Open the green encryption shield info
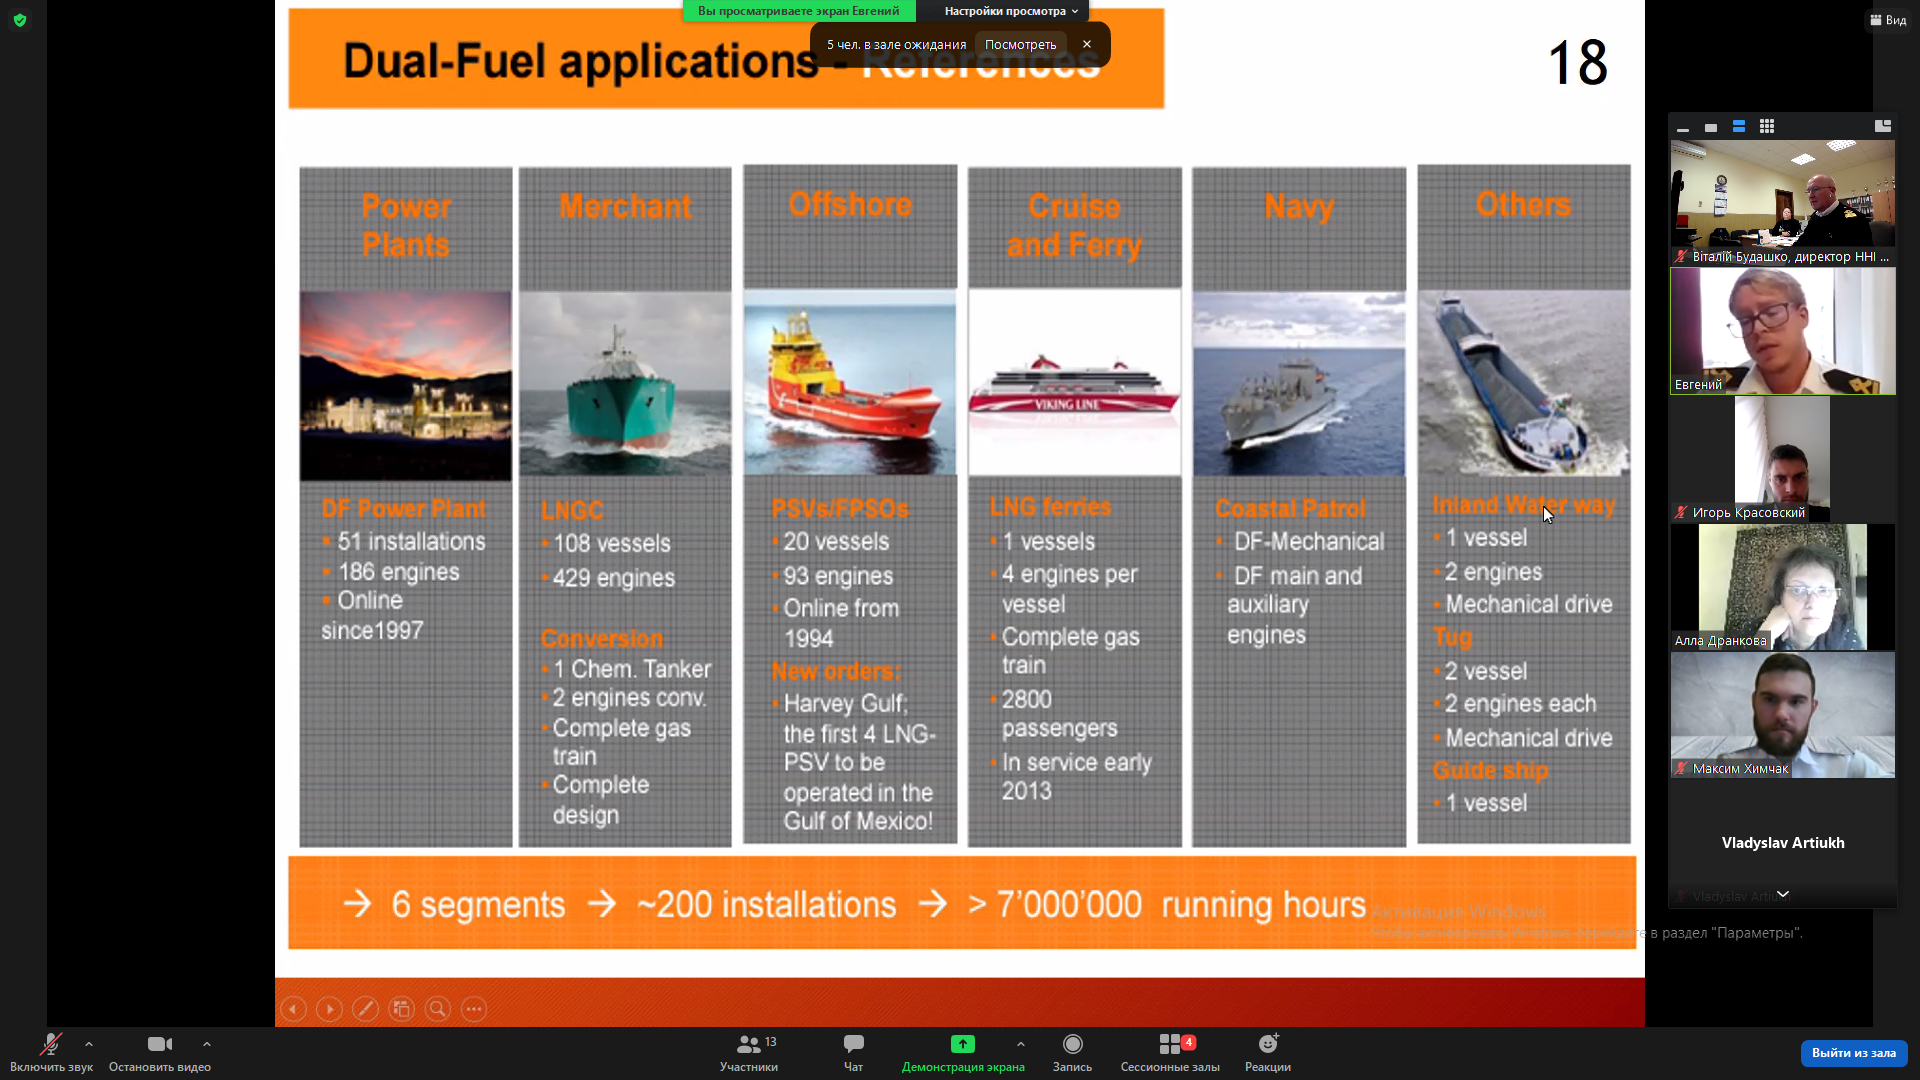Image resolution: width=1920 pixels, height=1080 pixels. 20,20
